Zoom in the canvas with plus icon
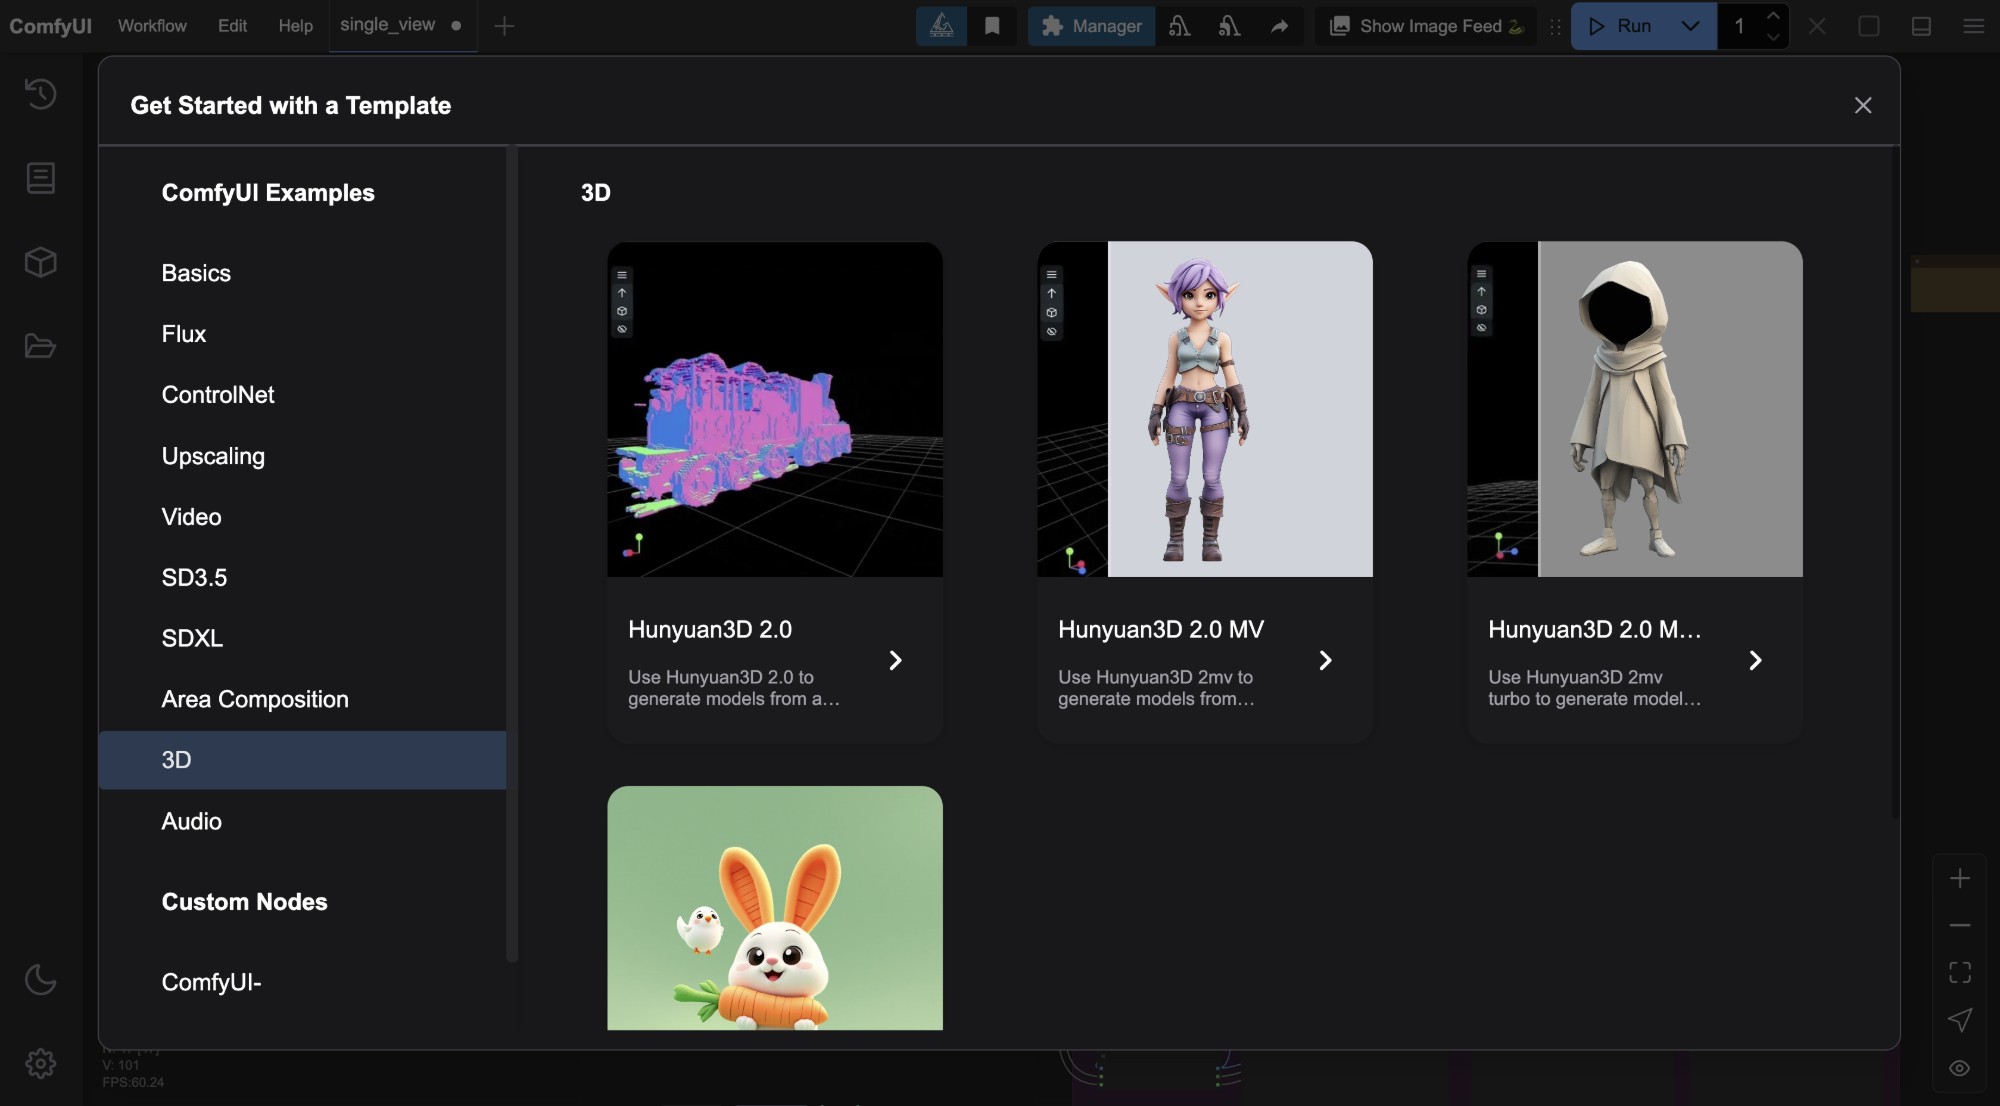Screen dimensions: 2000x1106 (x=1960, y=878)
